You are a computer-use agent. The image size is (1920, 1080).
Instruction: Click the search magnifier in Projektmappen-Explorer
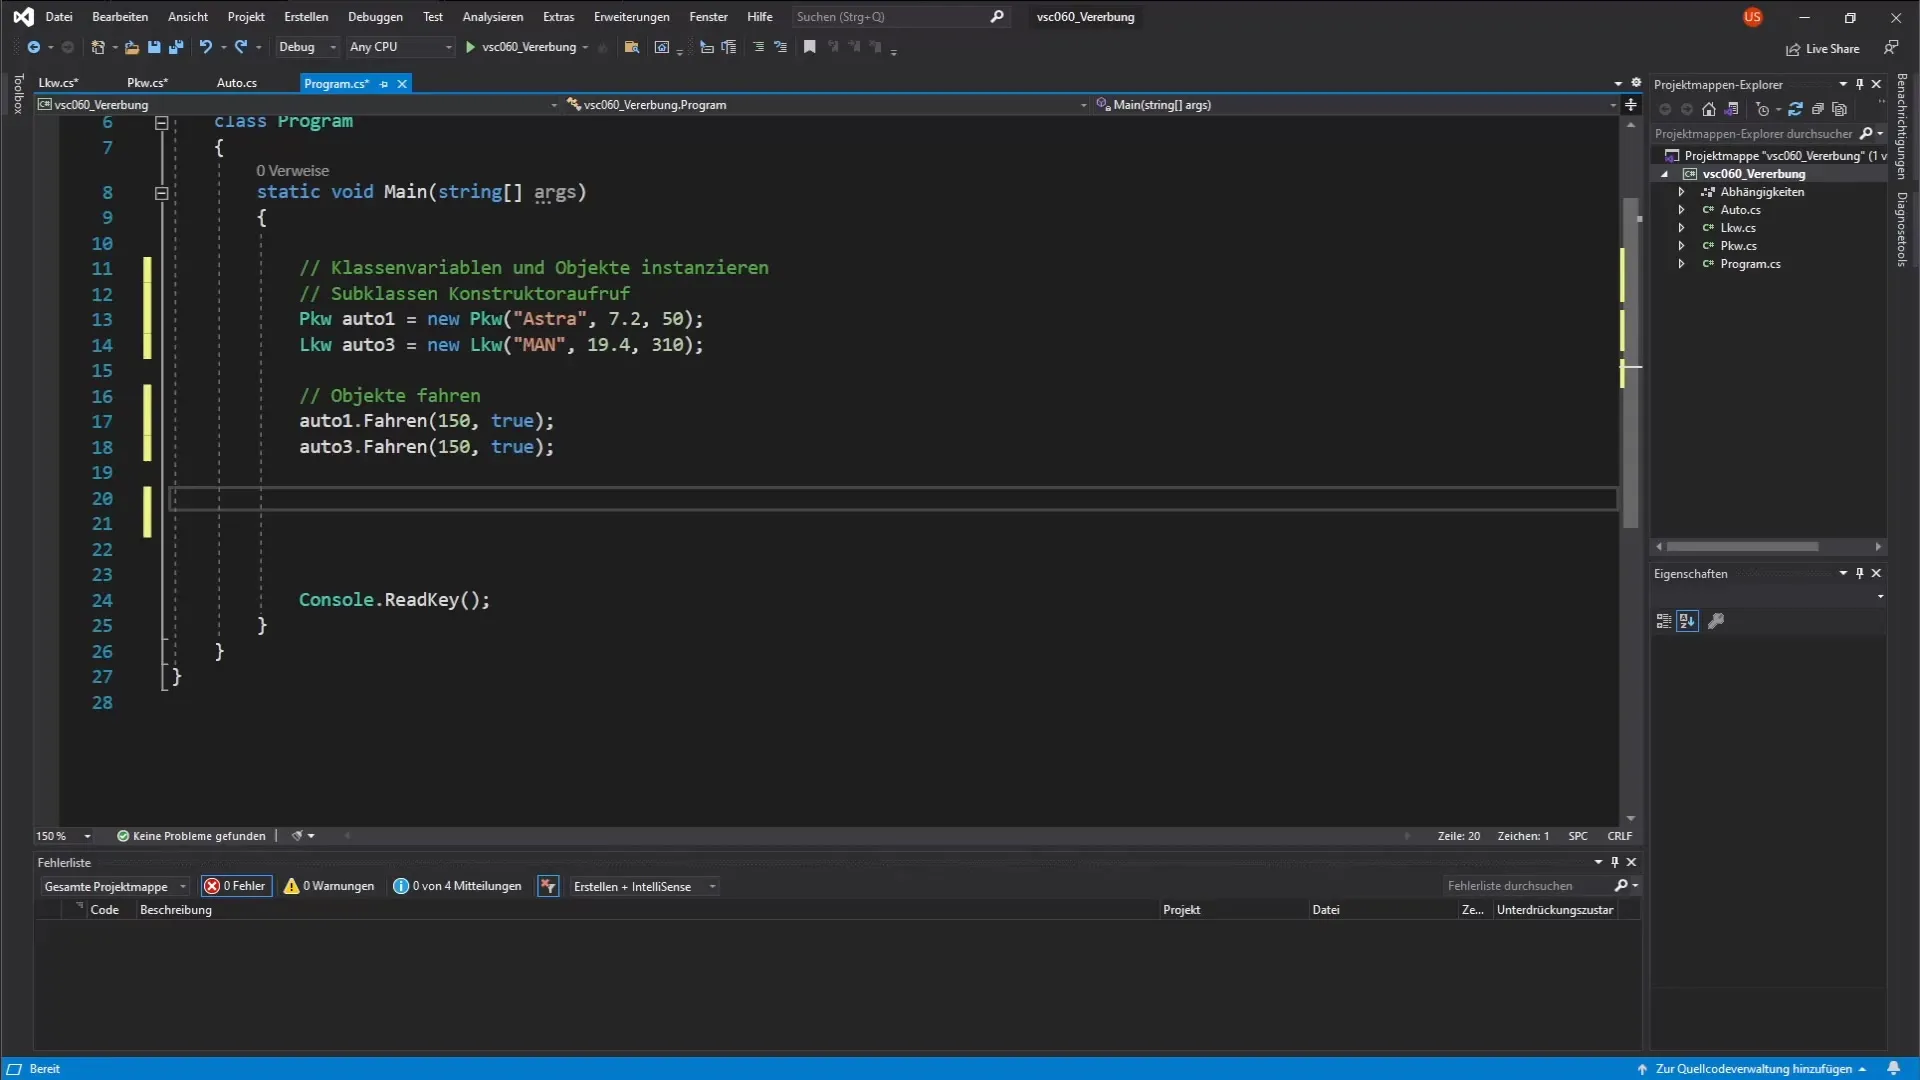1866,133
